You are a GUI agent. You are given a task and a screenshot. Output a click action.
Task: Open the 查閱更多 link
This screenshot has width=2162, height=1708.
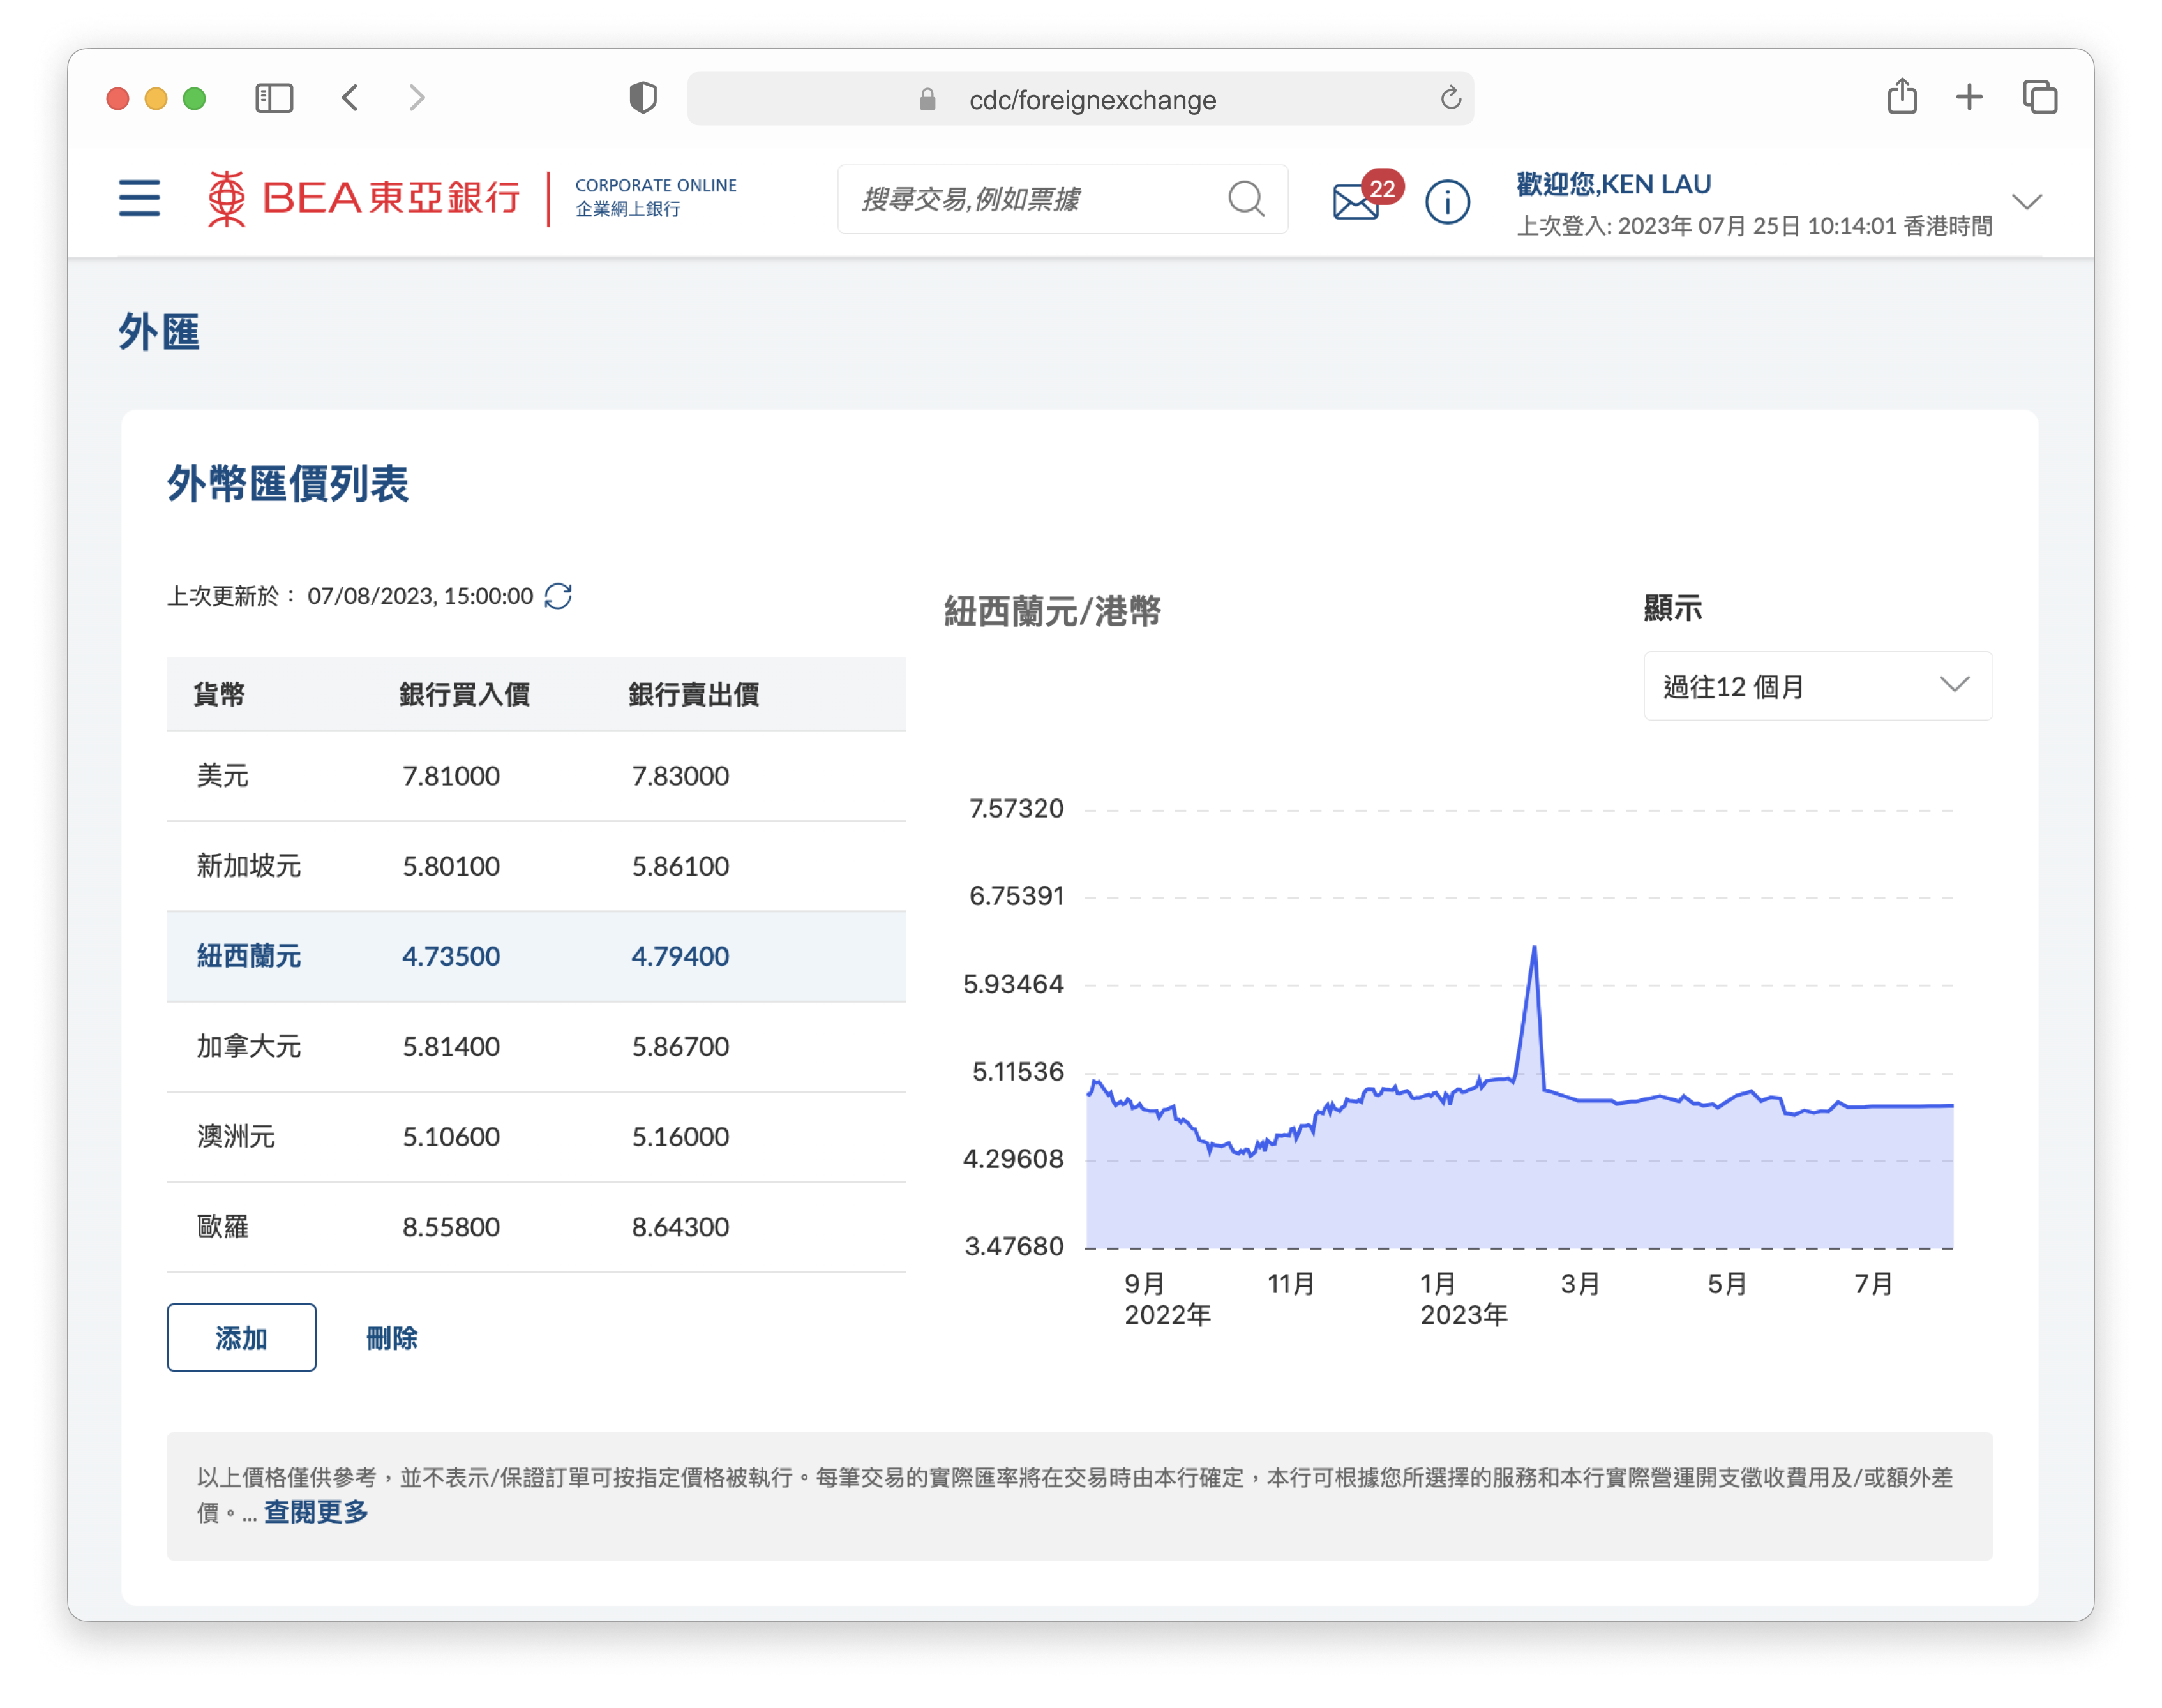(316, 1511)
